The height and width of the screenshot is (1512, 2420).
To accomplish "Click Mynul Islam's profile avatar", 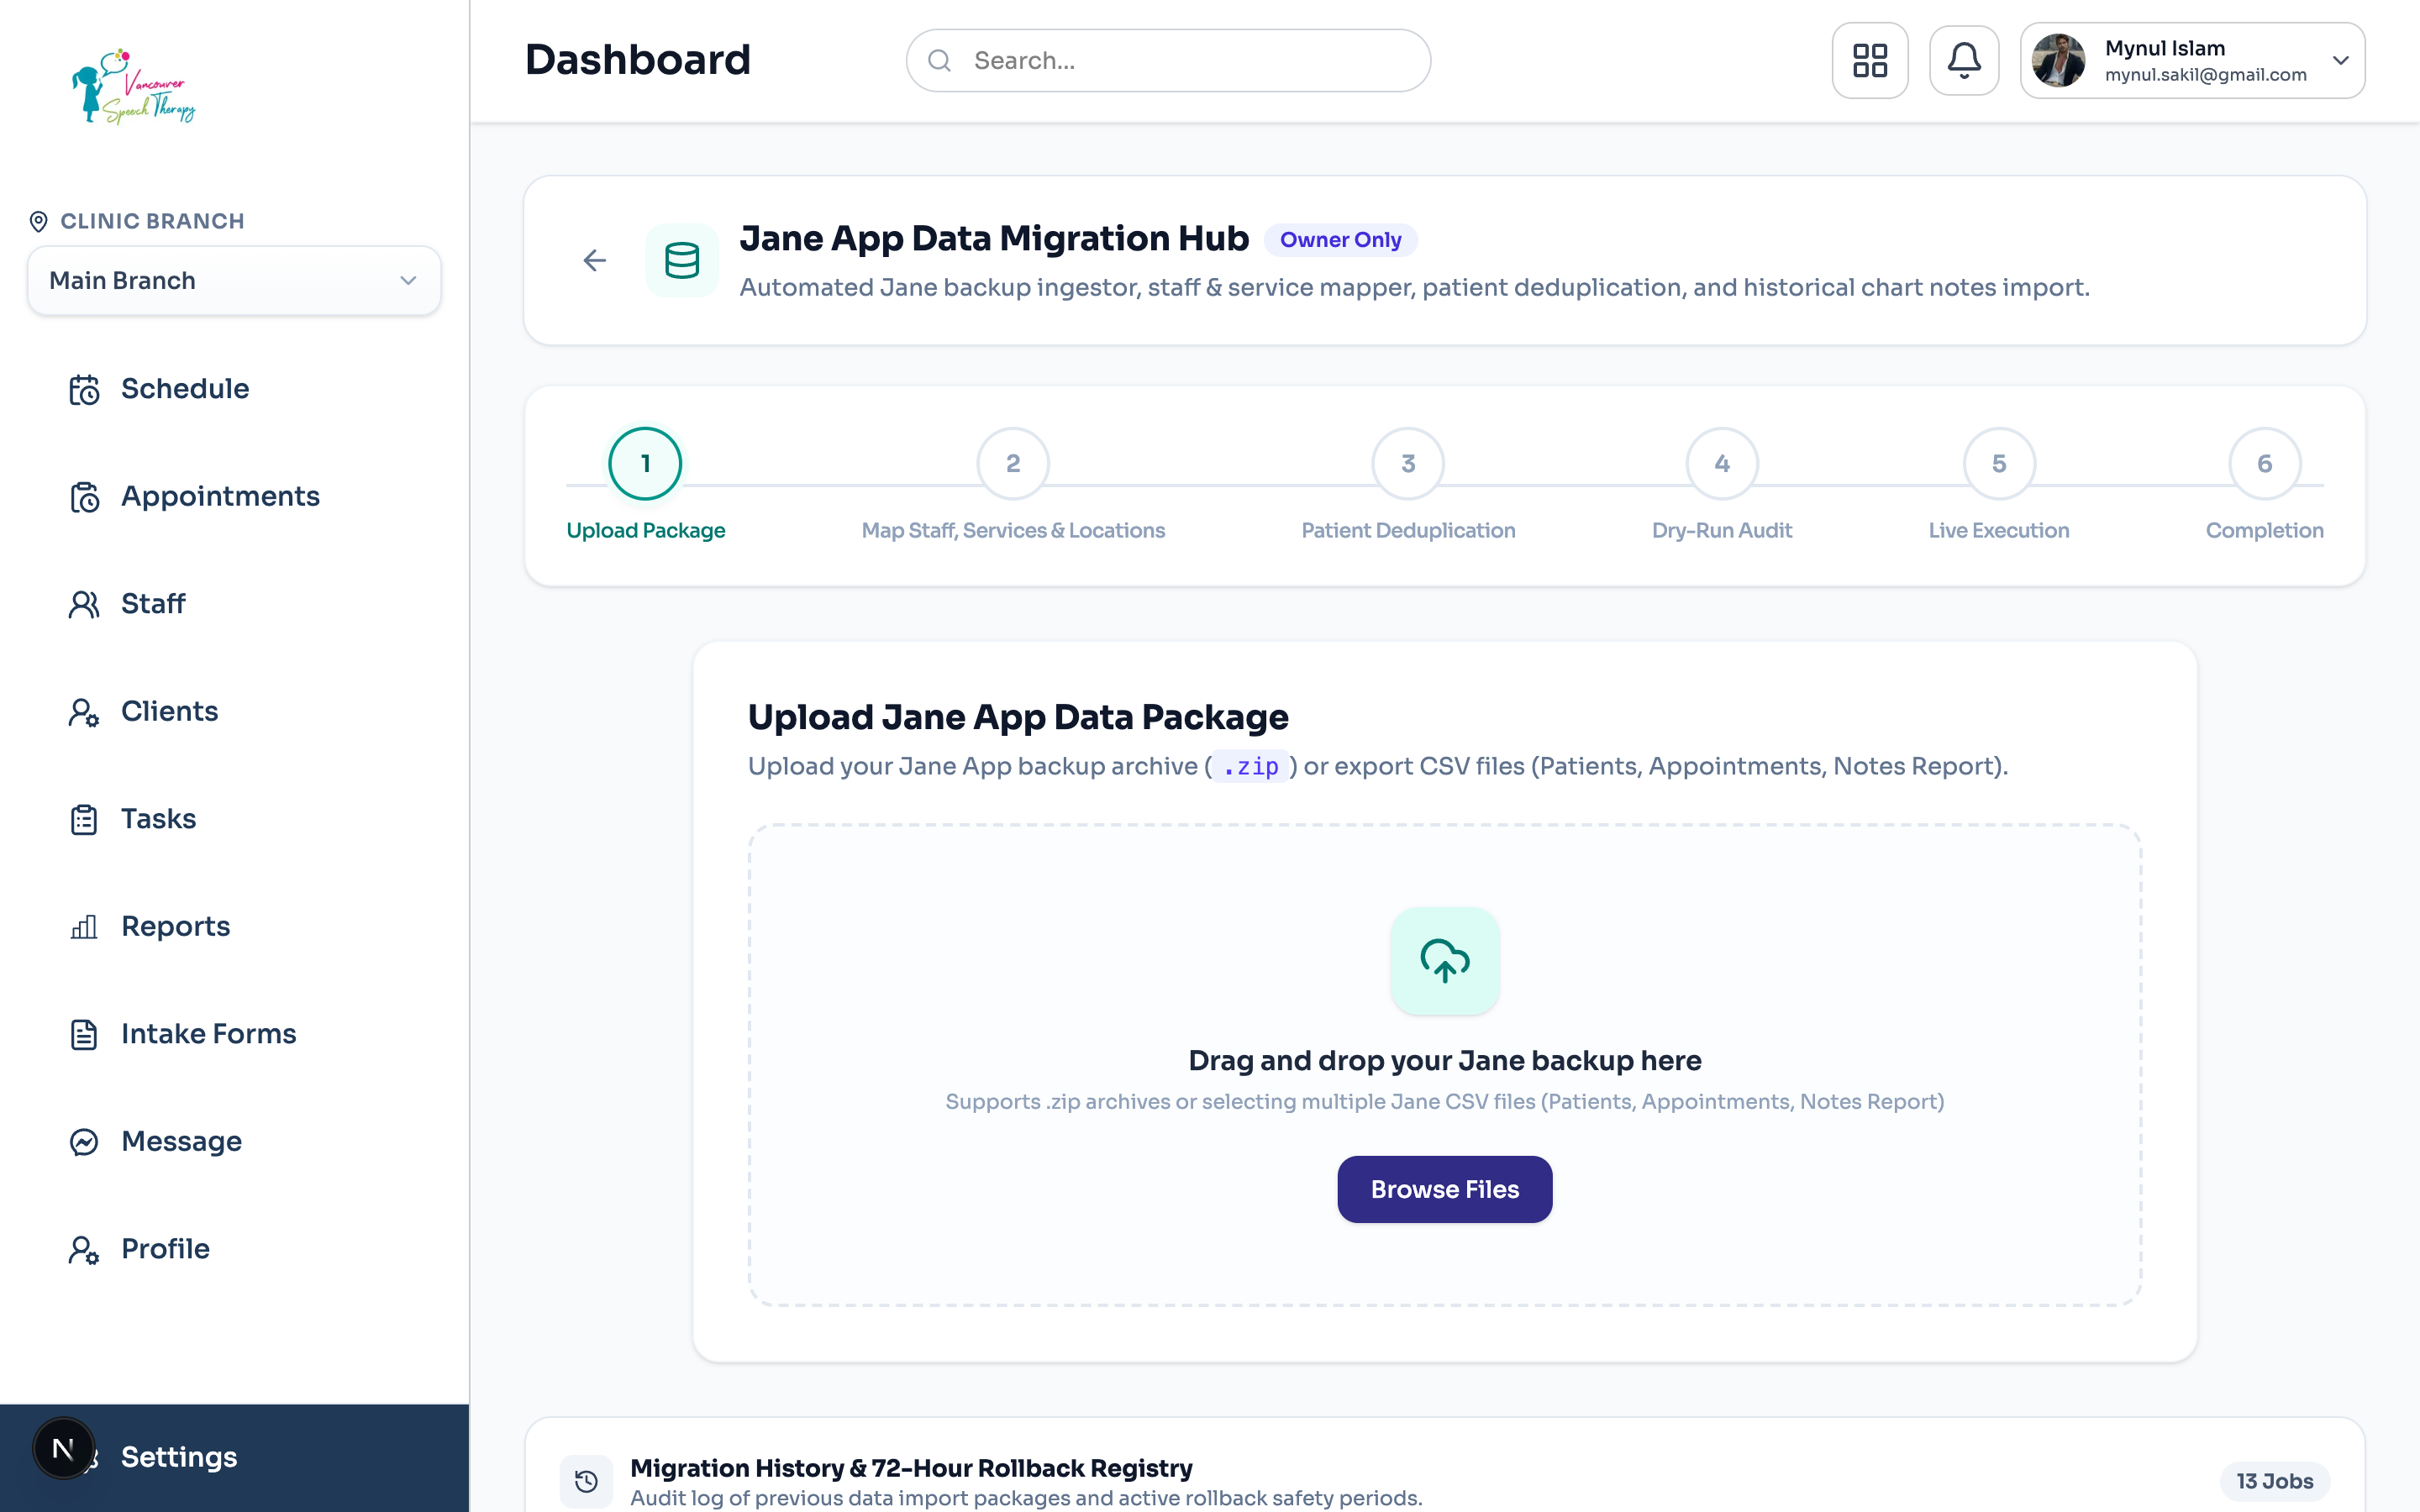I will click(2058, 60).
